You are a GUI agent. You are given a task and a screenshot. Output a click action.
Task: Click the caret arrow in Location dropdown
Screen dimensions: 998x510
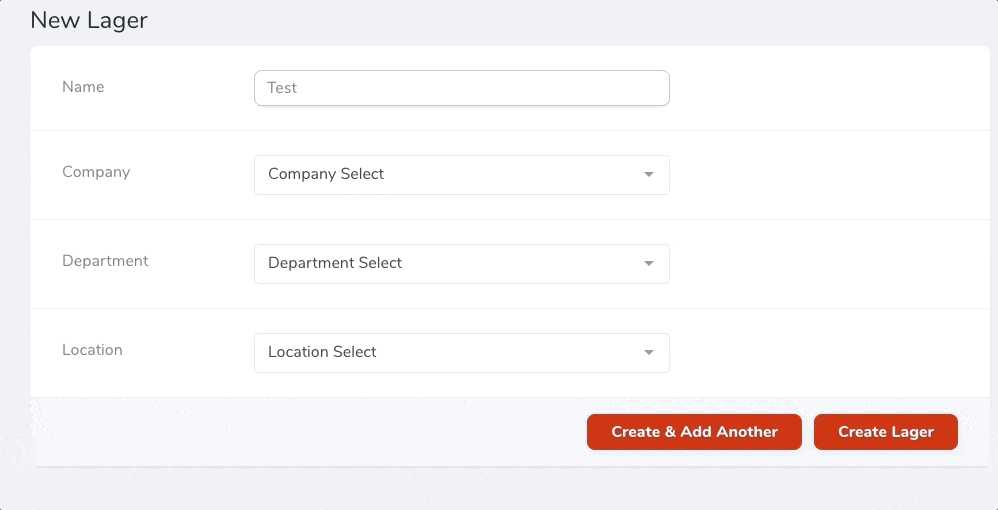[x=649, y=353]
